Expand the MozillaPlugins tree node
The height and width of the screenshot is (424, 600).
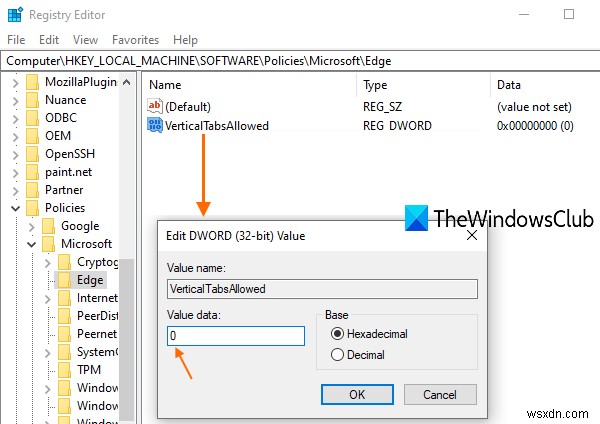[x=15, y=82]
